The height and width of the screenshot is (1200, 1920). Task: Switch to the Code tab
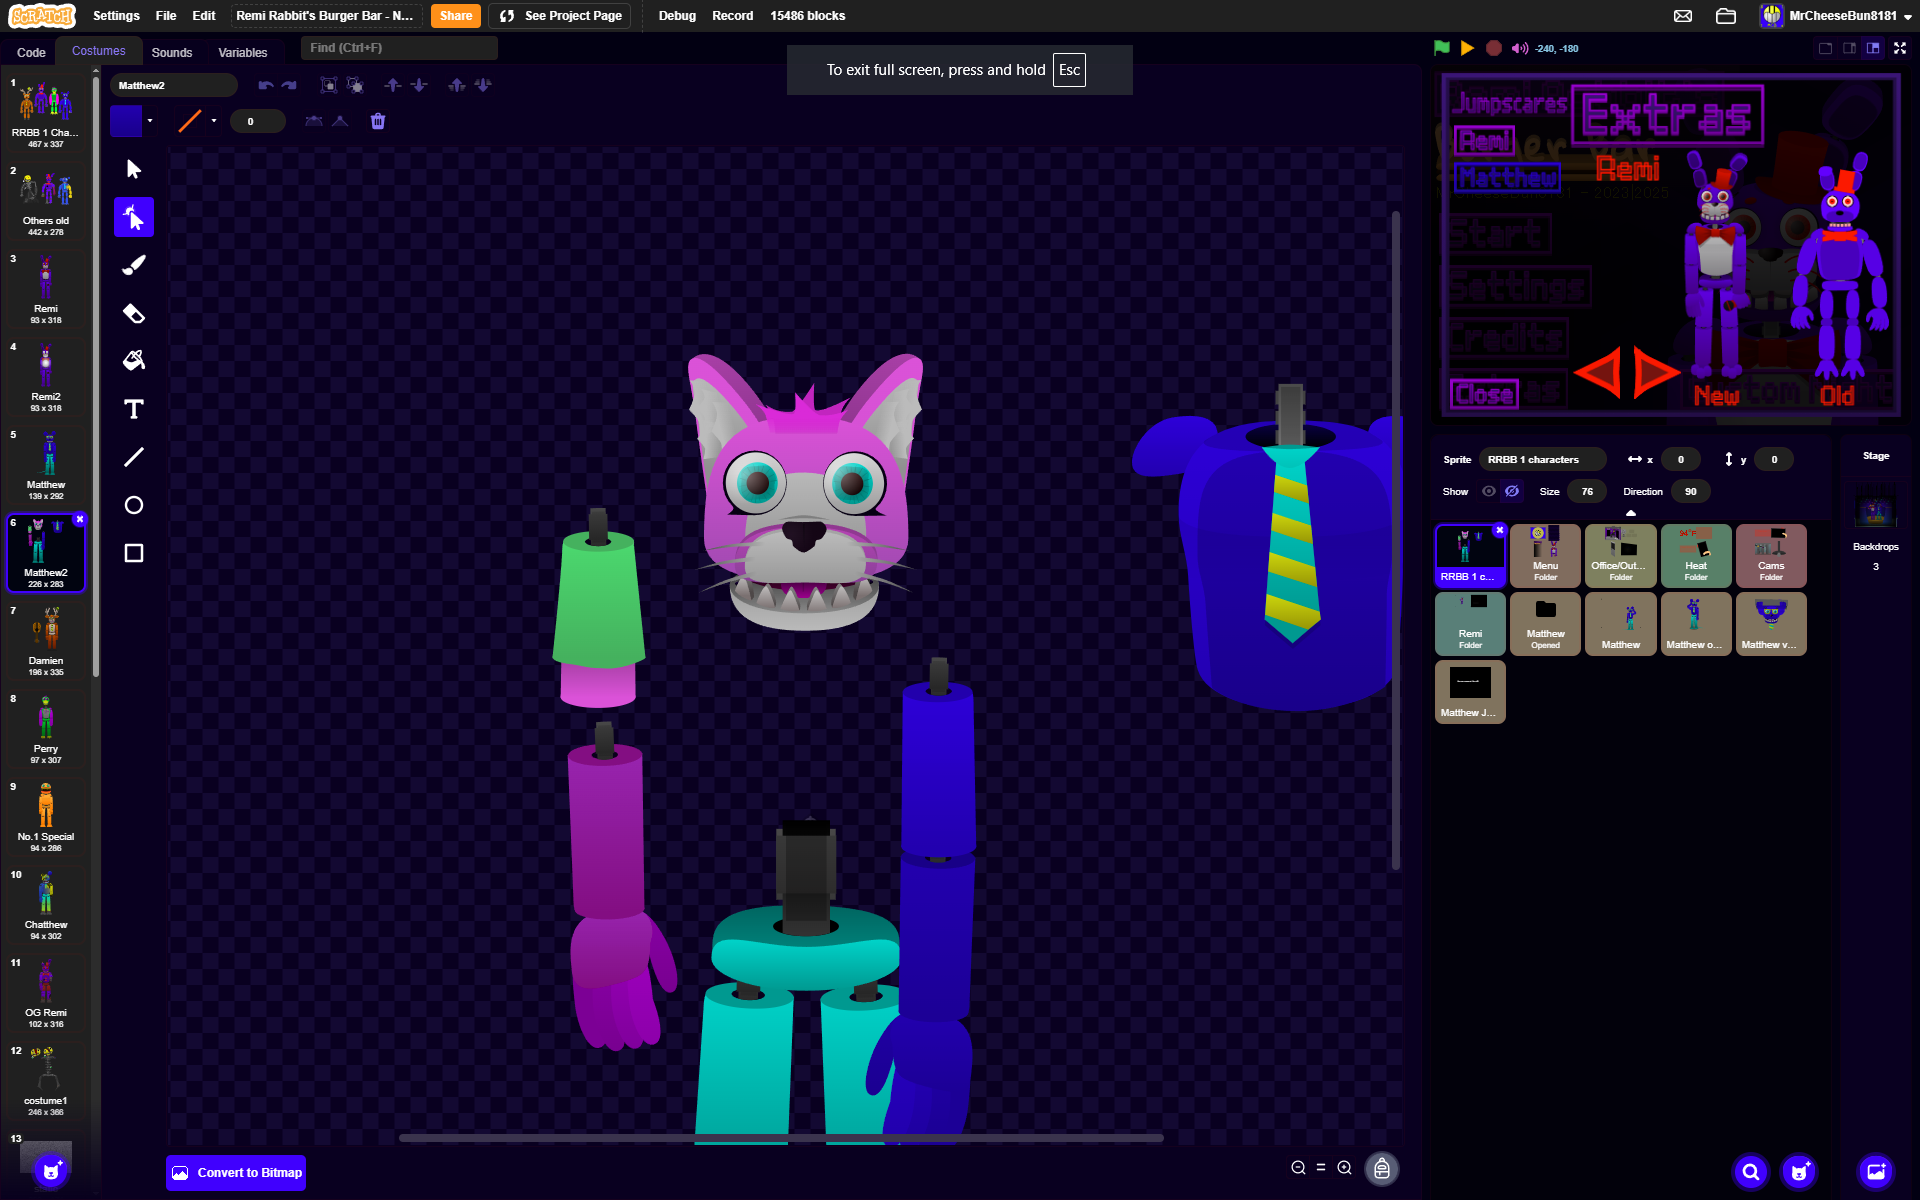(31, 52)
